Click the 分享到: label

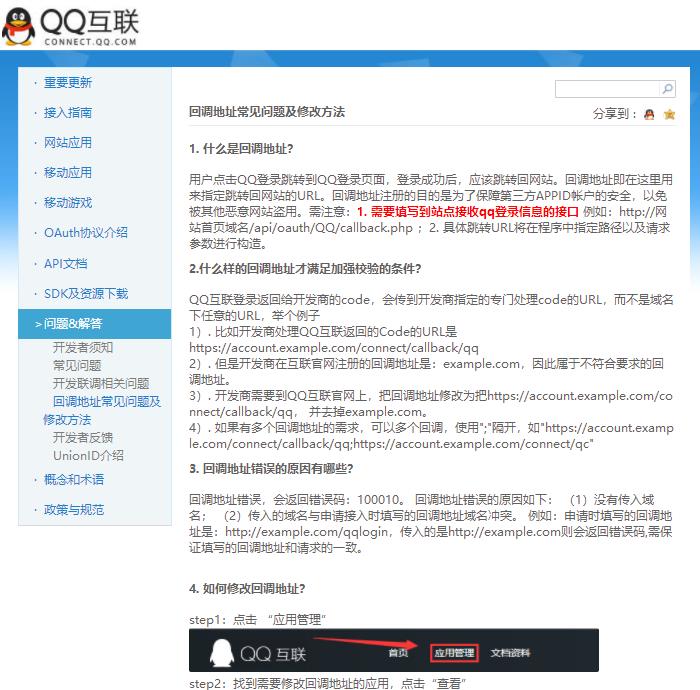click(614, 114)
